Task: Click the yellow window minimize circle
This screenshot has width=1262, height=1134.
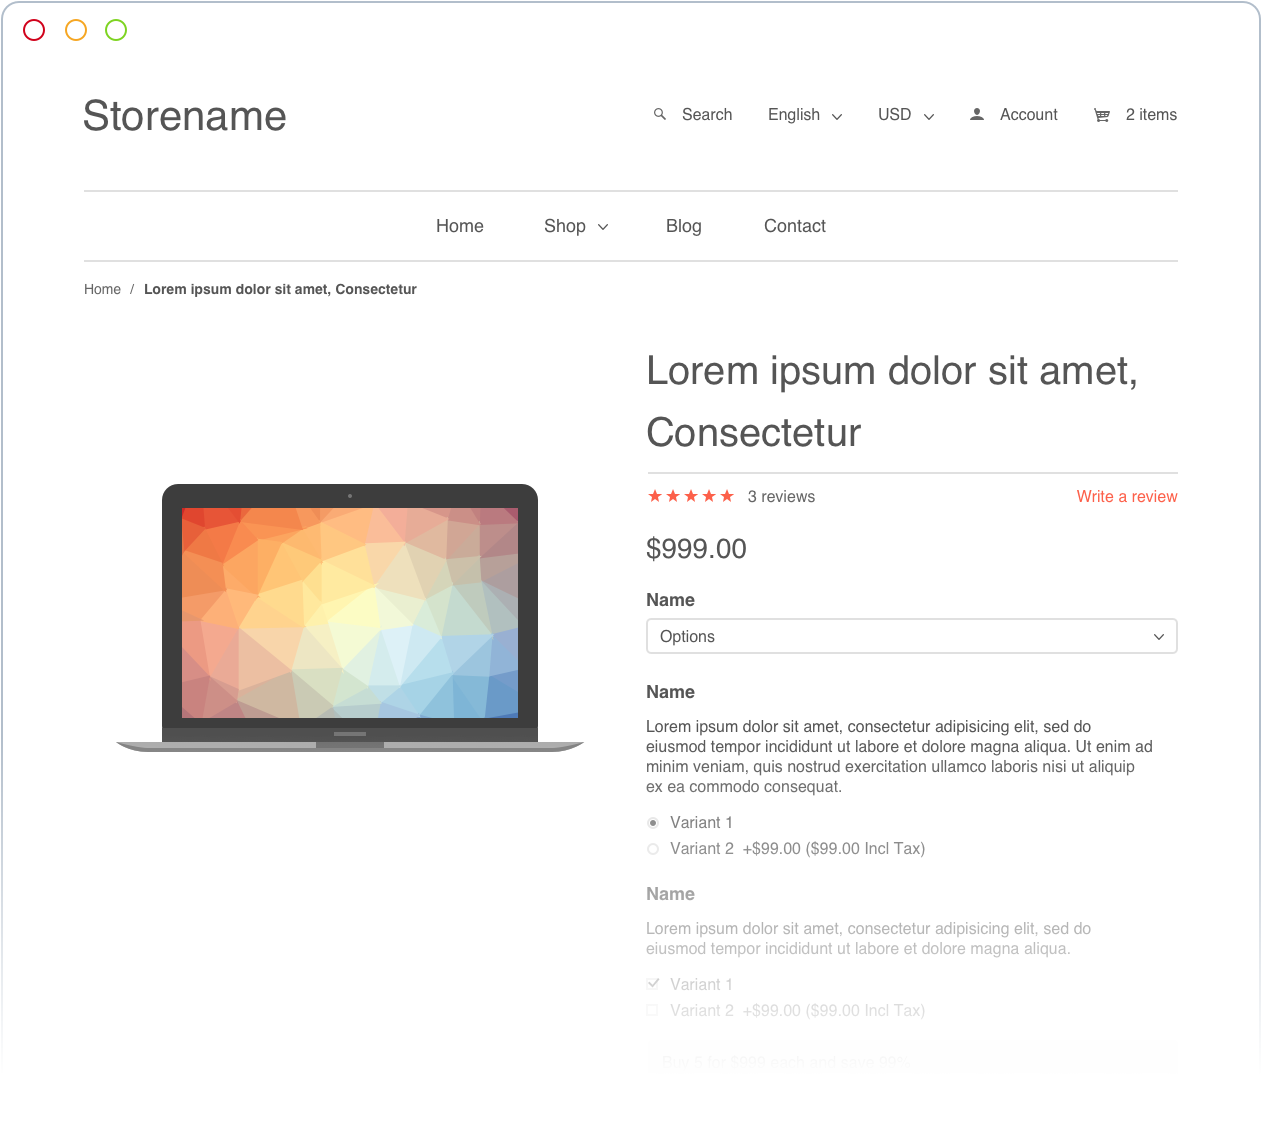Action: click(x=76, y=30)
